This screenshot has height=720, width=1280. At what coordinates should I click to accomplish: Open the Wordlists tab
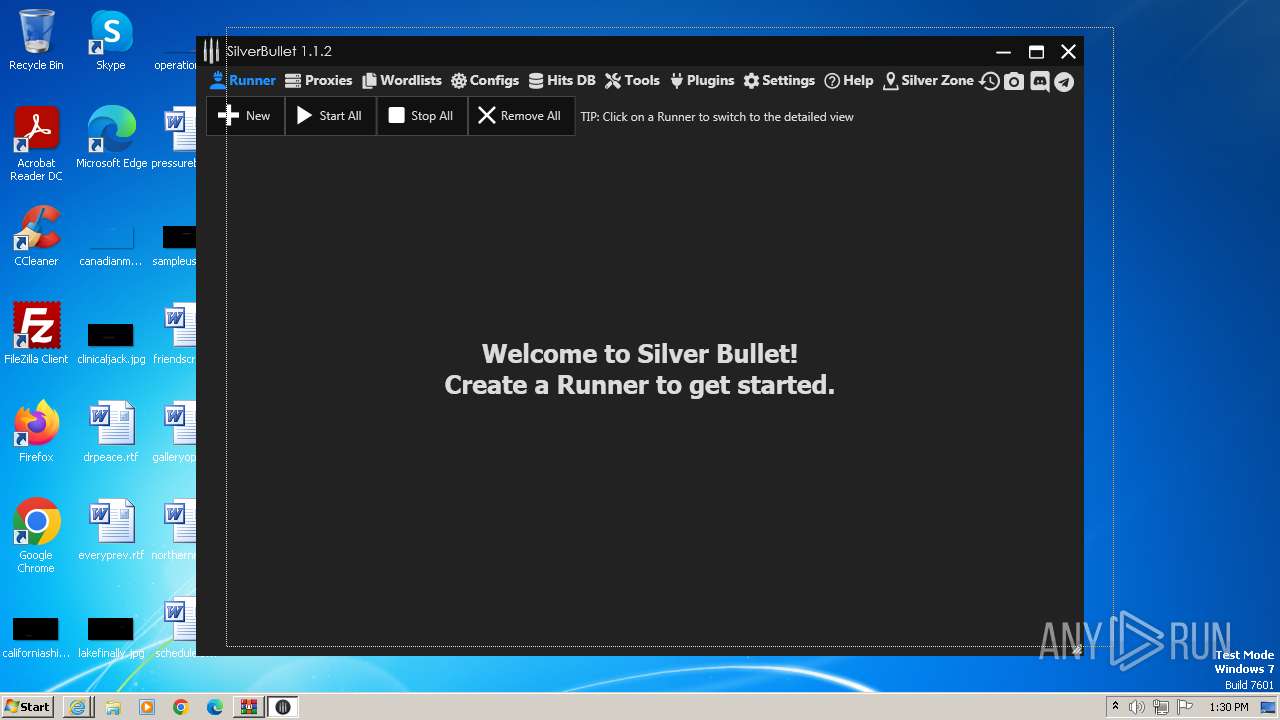point(401,81)
